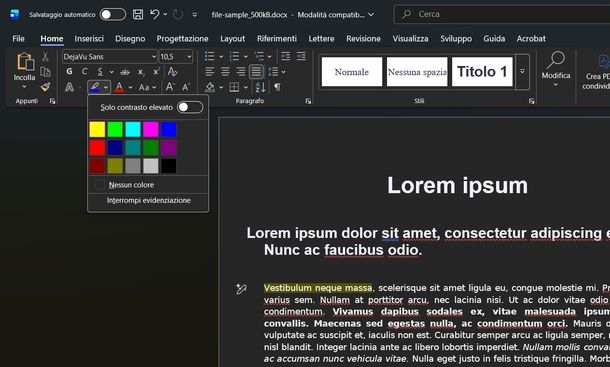
Task: Increase paragraph indent
Action: [x=301, y=56]
